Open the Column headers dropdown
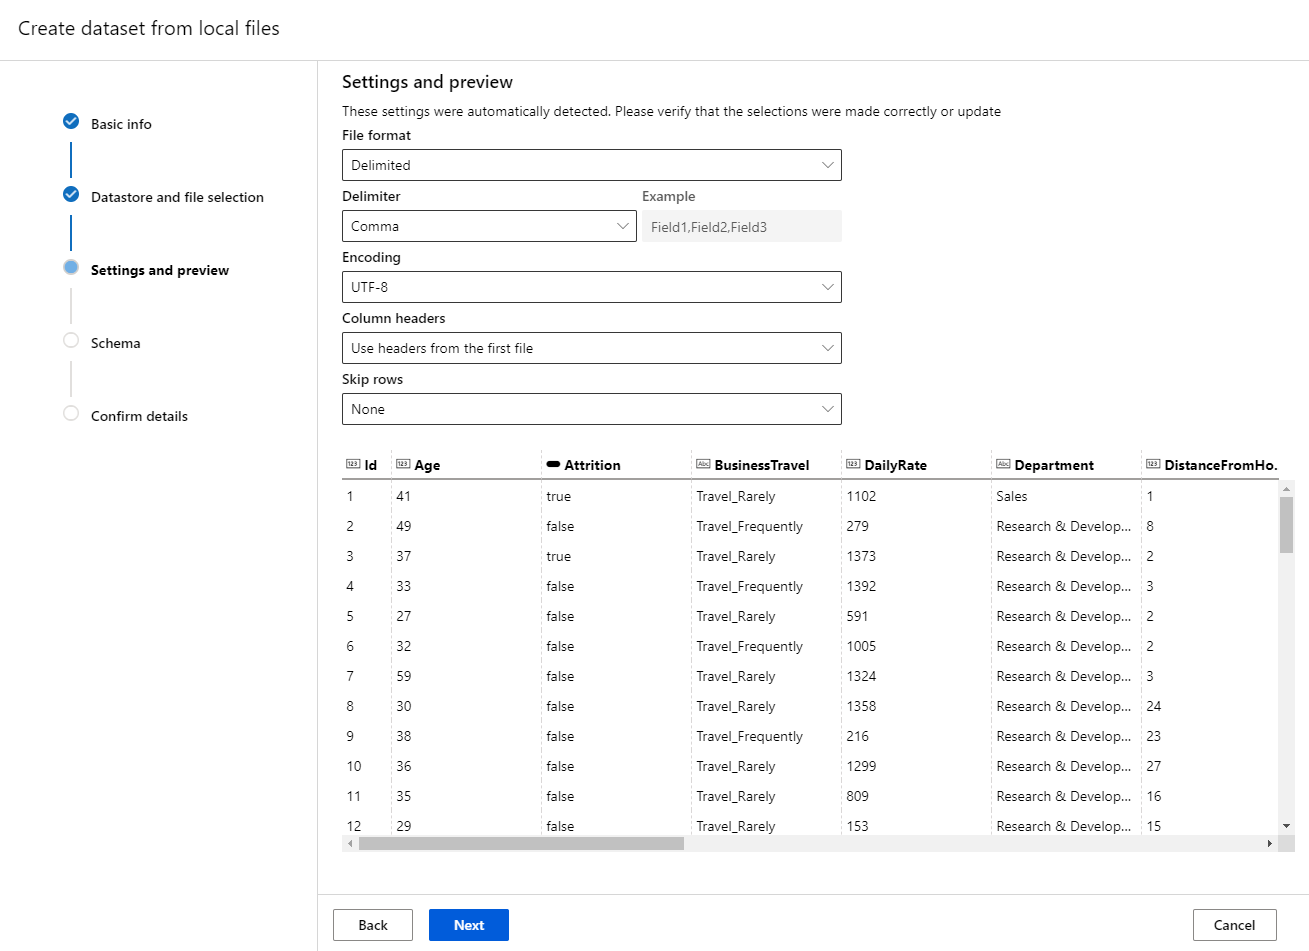The width and height of the screenshot is (1309, 951). [x=592, y=348]
